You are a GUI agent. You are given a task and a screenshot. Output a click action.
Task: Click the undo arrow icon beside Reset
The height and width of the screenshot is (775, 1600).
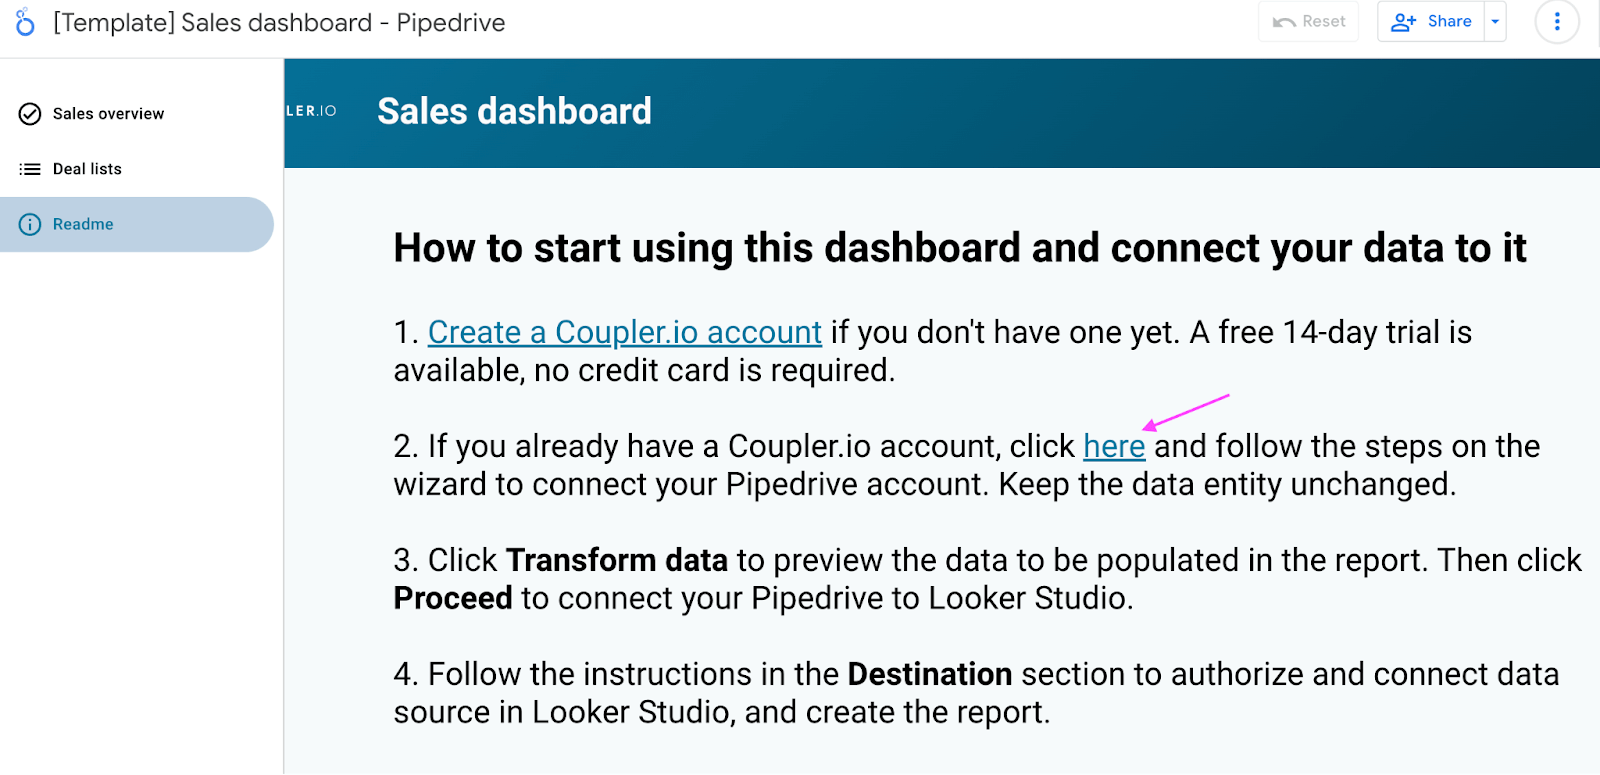pyautogui.click(x=1284, y=22)
